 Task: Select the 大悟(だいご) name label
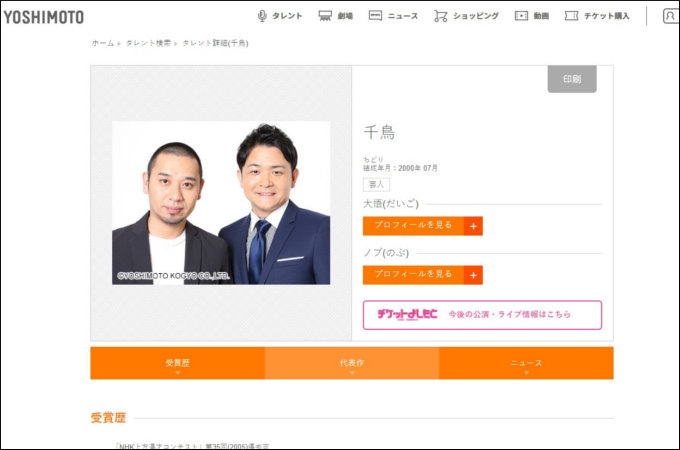tap(391, 204)
